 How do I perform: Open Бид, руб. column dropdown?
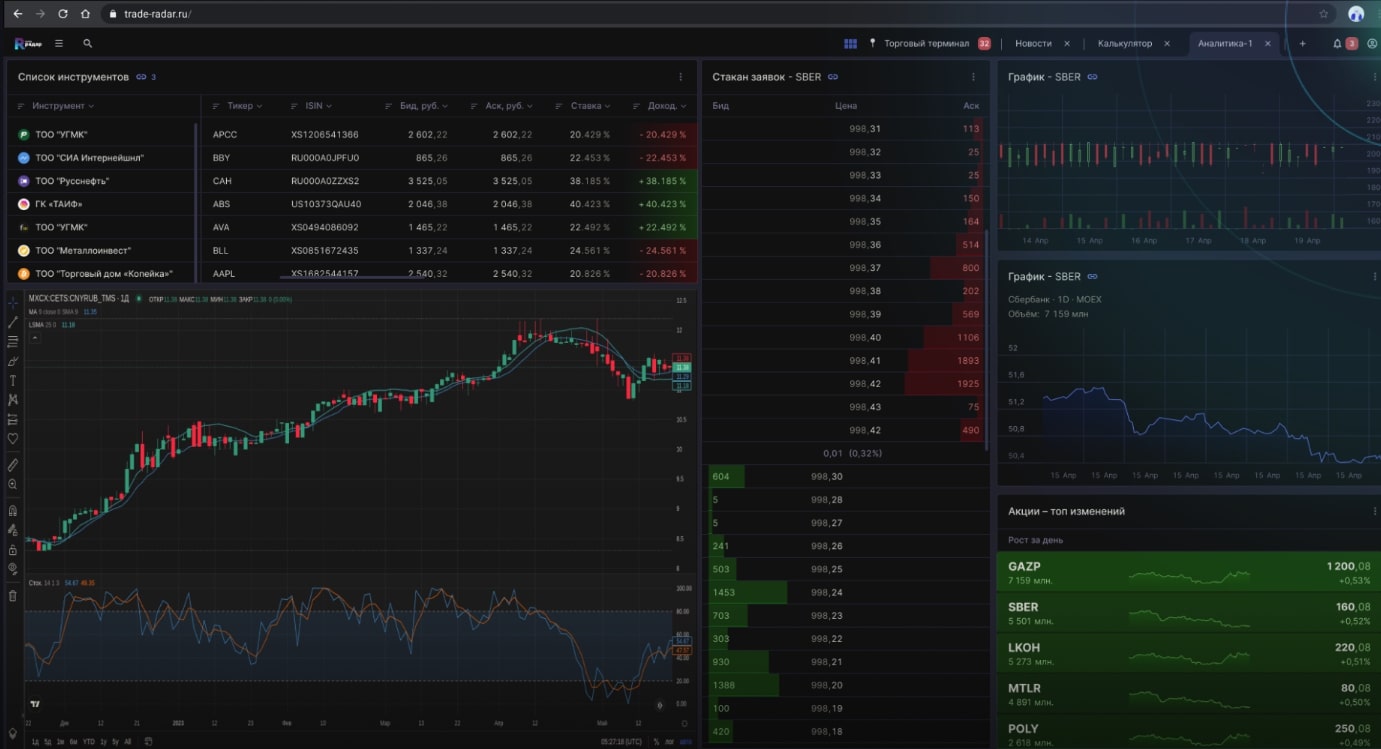click(445, 106)
